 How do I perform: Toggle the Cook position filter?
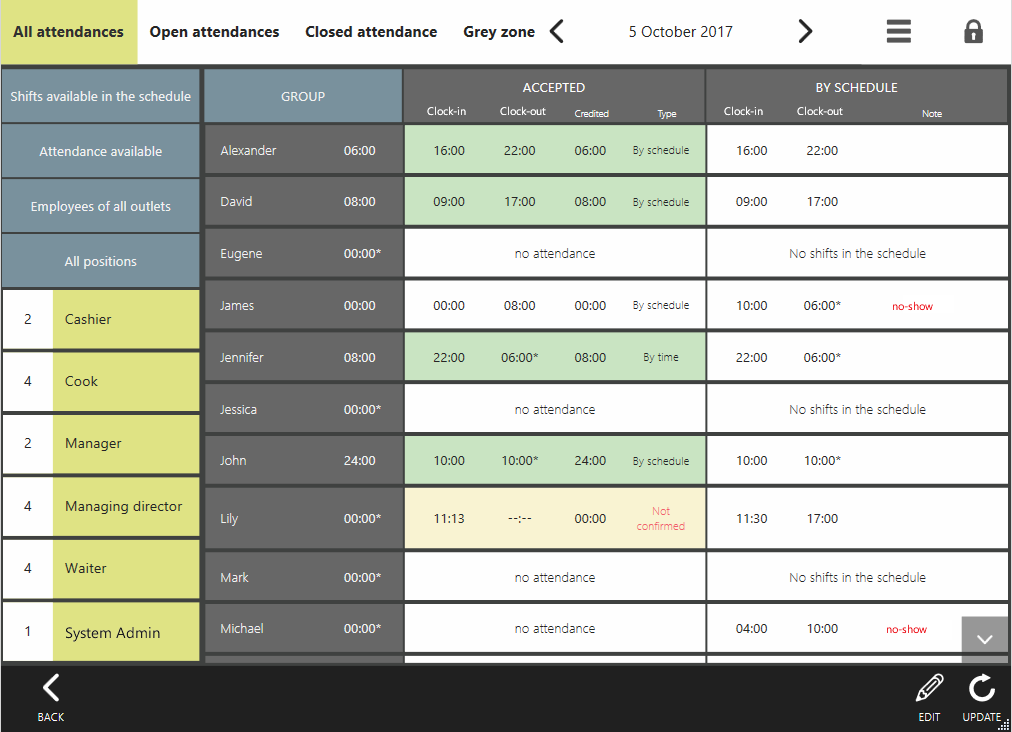(101, 381)
